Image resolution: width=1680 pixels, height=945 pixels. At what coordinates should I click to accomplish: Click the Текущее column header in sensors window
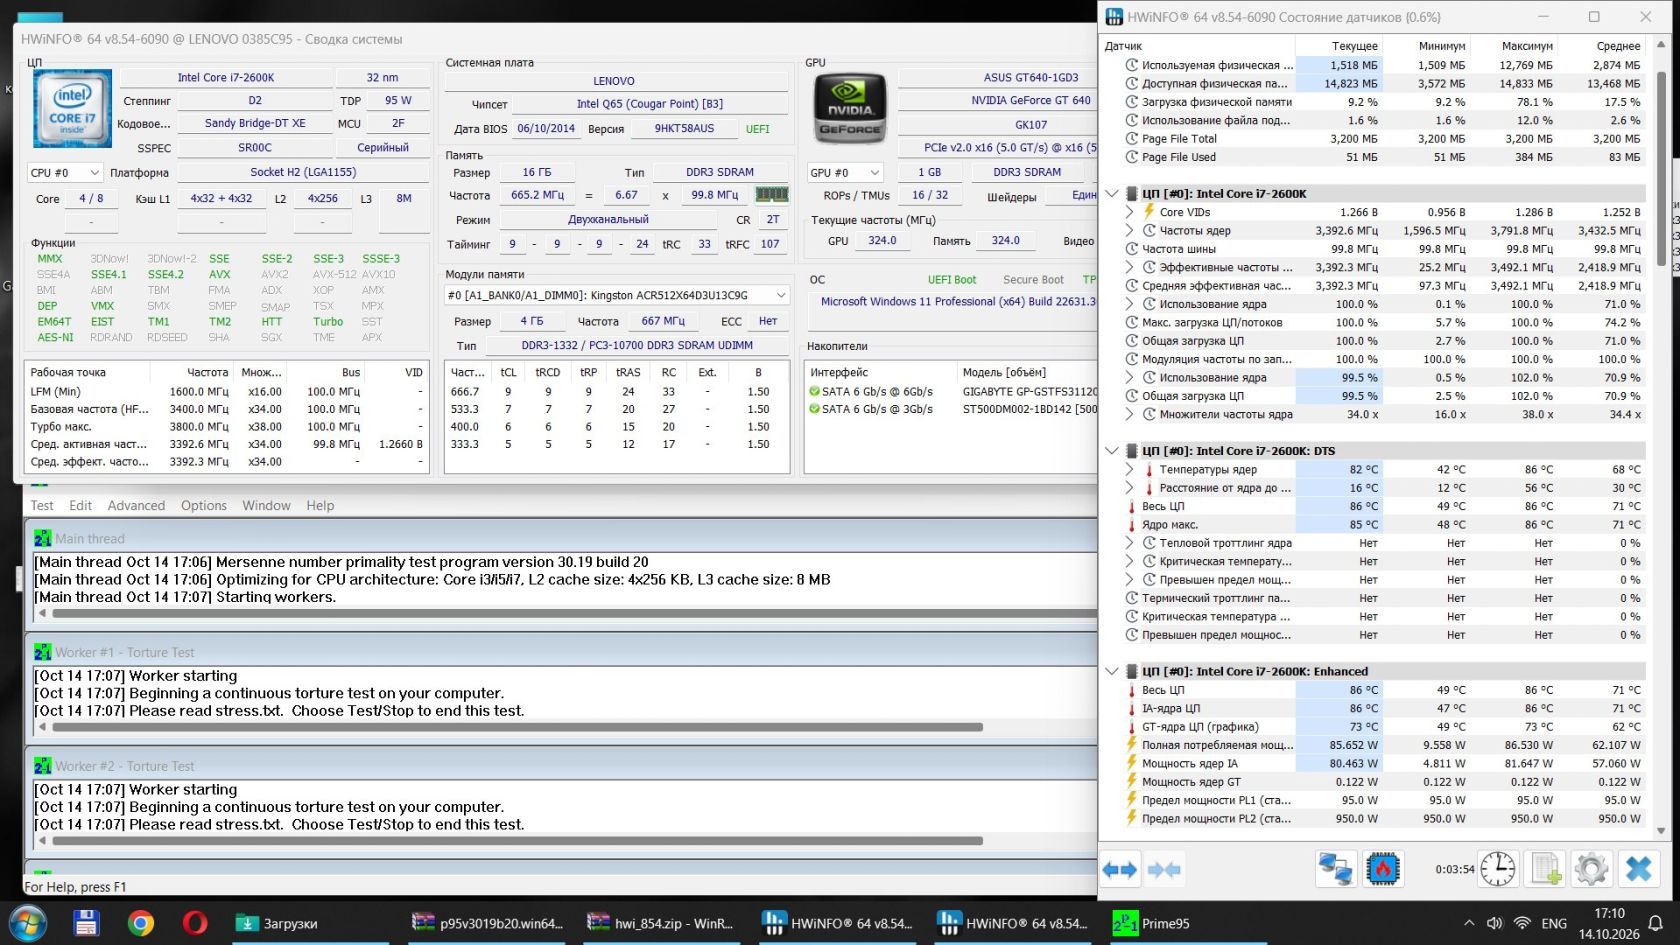click(1338, 46)
